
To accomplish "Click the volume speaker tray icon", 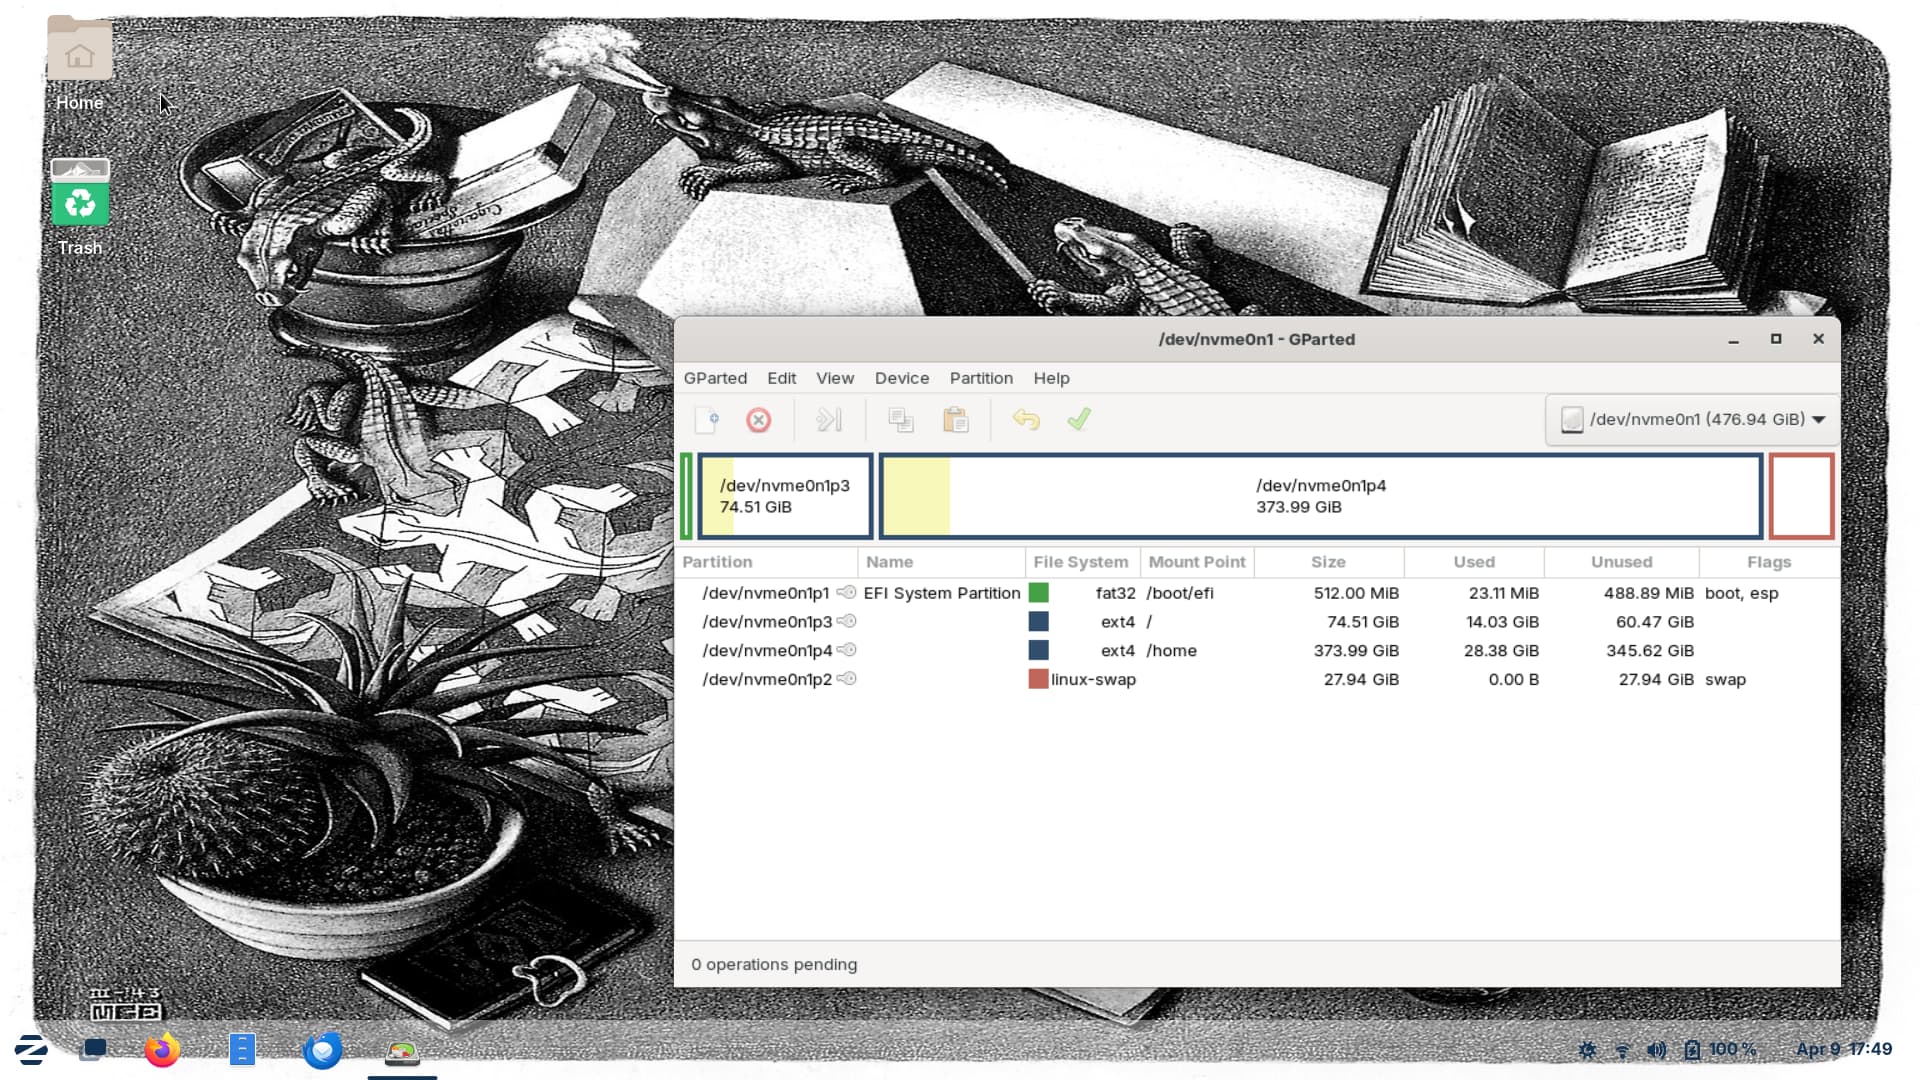I will [1657, 1050].
